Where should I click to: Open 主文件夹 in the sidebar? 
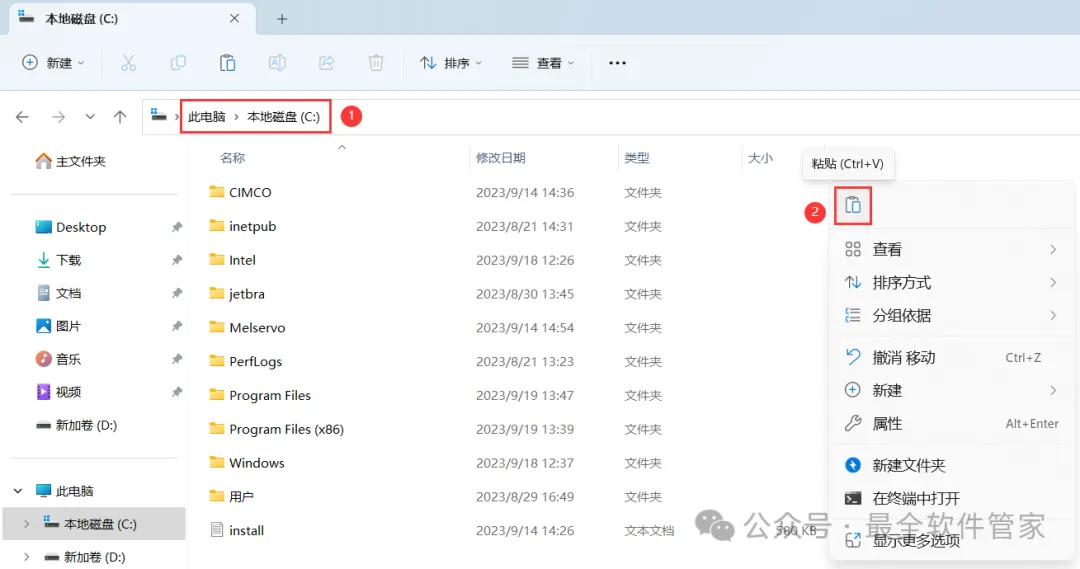pyautogui.click(x=71, y=161)
